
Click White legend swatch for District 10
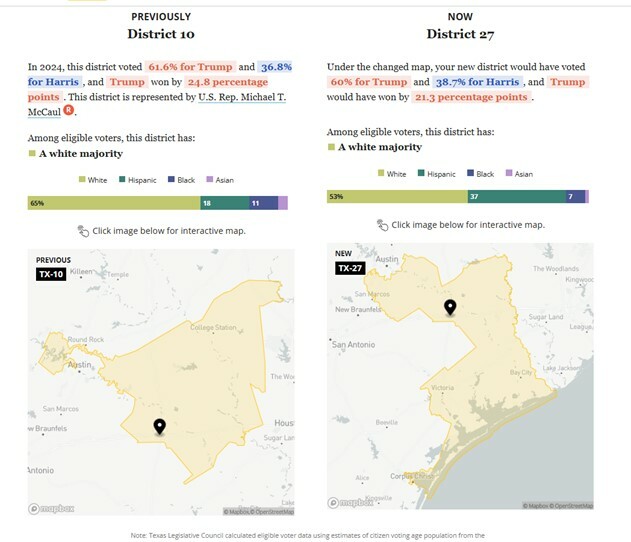(x=82, y=179)
